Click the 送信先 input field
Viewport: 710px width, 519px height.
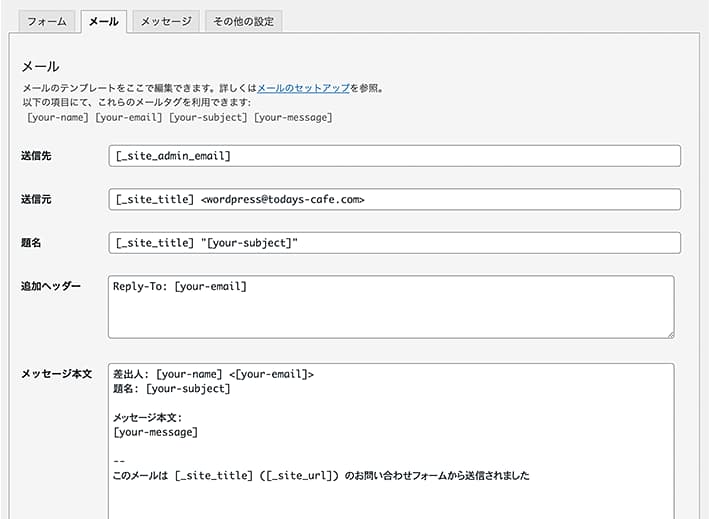394,156
